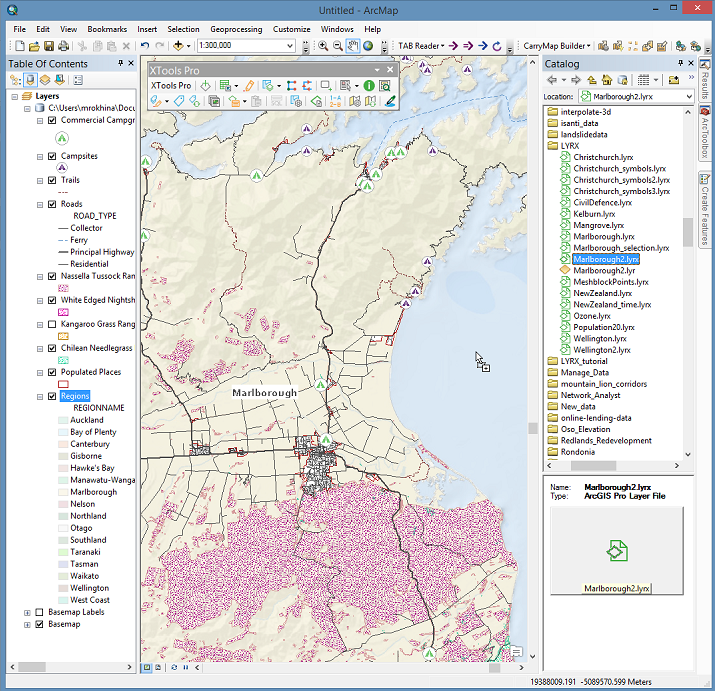Click the Undo arrow icon
Screen dimensions: 715x691
145,46
